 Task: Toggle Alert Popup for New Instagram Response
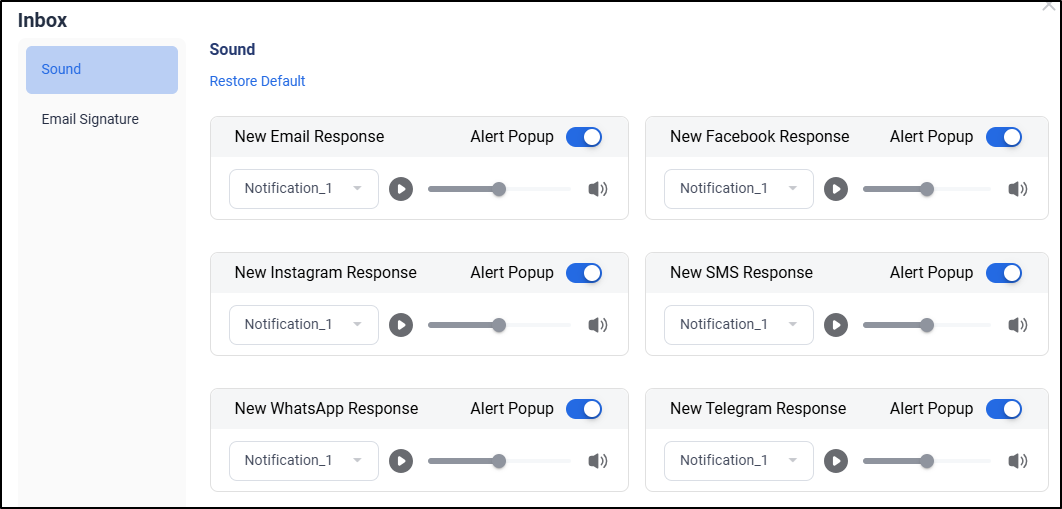tap(584, 273)
